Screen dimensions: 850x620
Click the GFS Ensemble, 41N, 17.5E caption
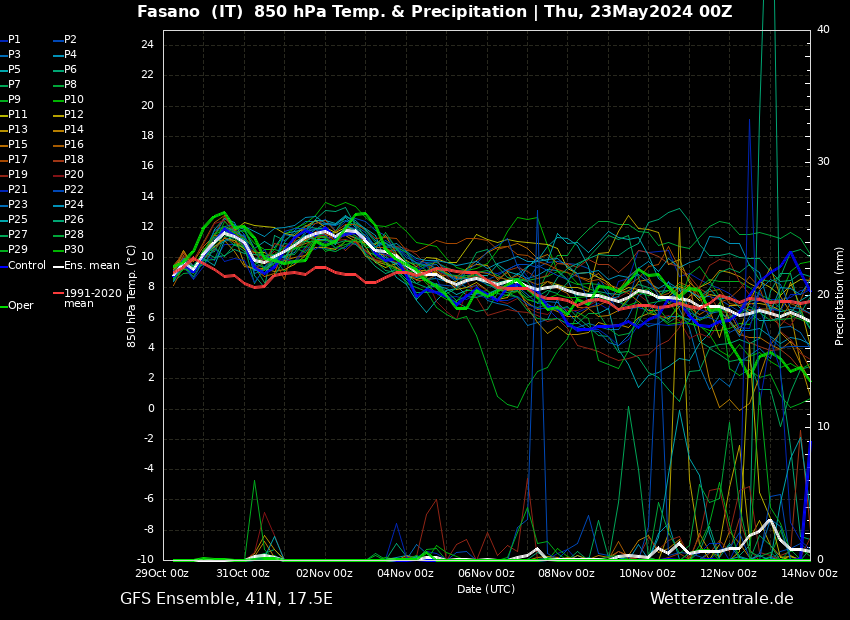pos(226,599)
